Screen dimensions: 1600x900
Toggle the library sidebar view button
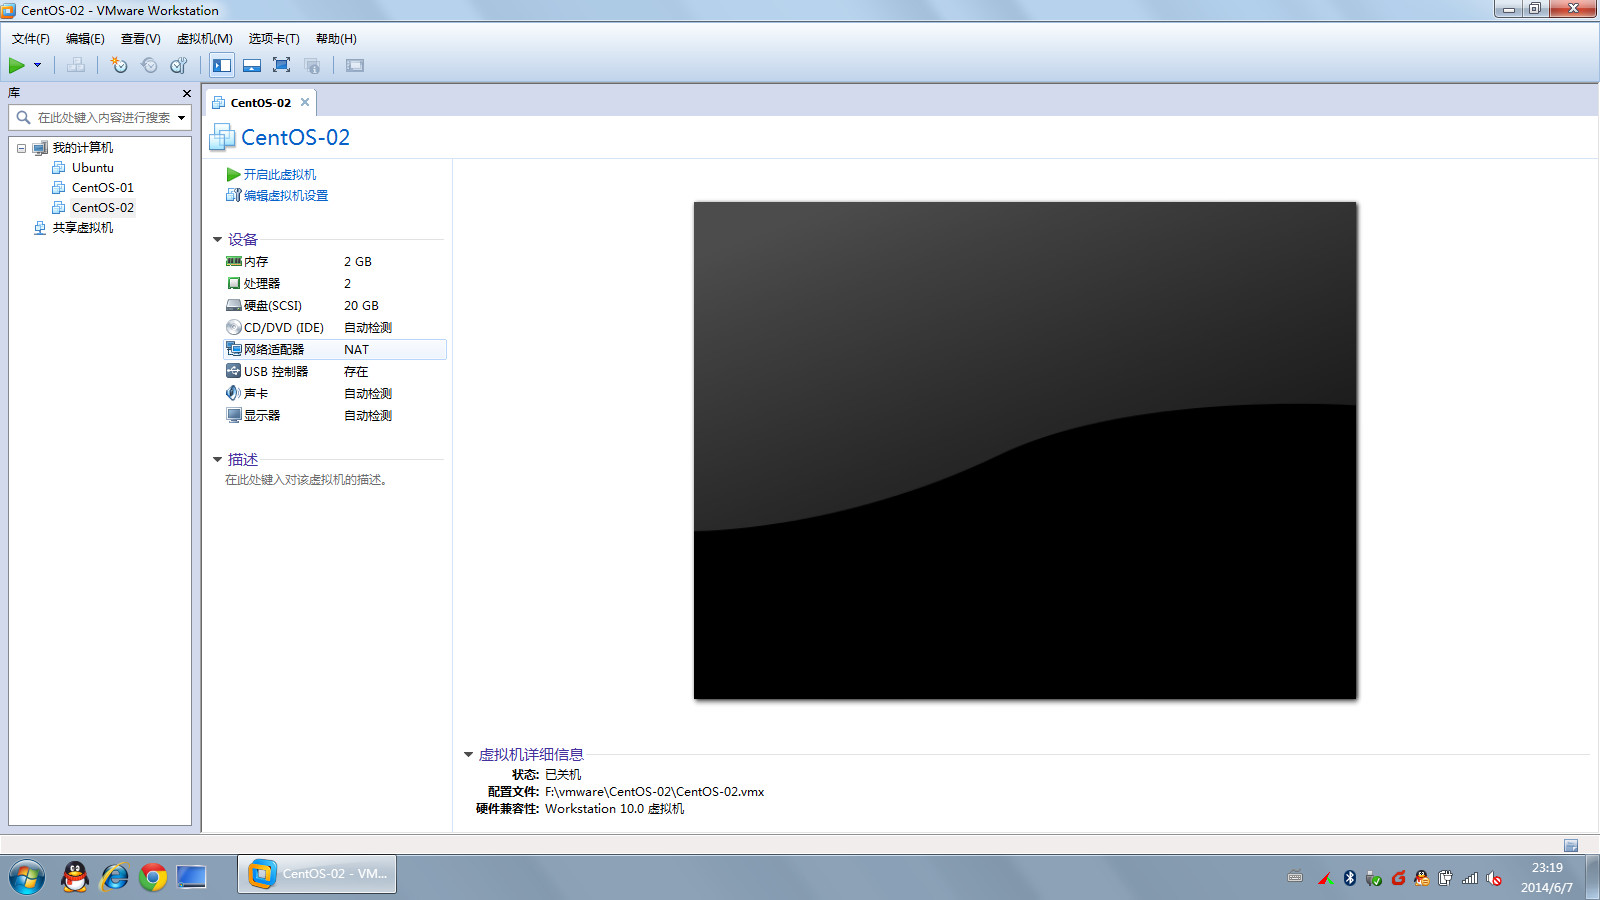point(222,65)
